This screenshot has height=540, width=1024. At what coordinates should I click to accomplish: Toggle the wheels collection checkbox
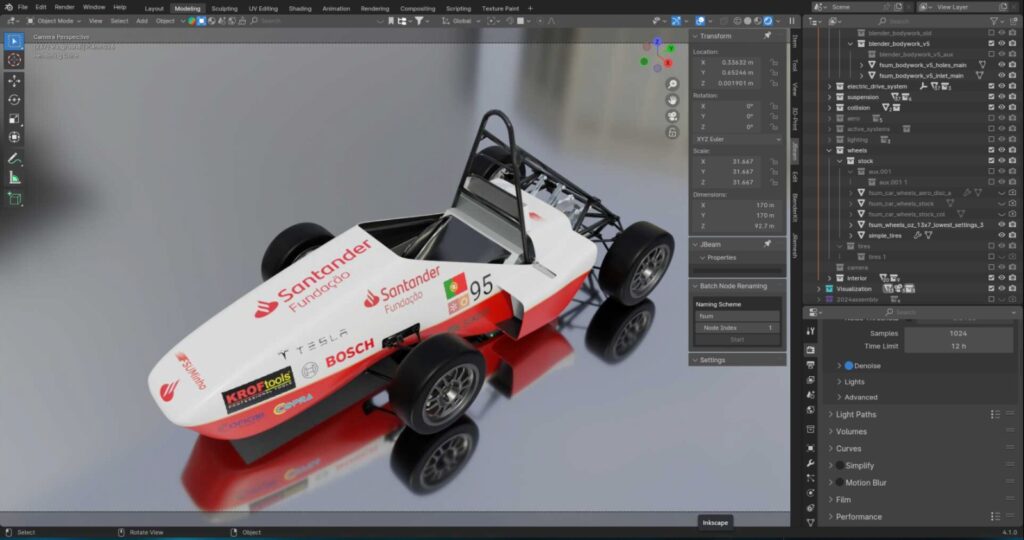click(991, 150)
